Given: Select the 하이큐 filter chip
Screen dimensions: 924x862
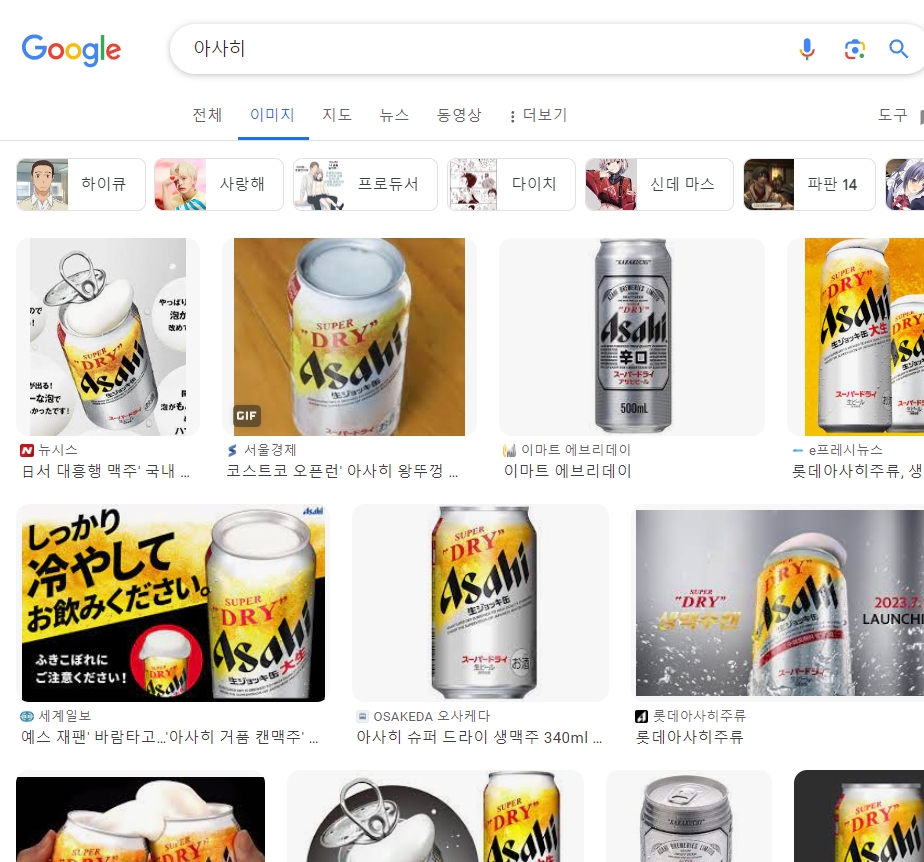Looking at the screenshot, I should 80,184.
